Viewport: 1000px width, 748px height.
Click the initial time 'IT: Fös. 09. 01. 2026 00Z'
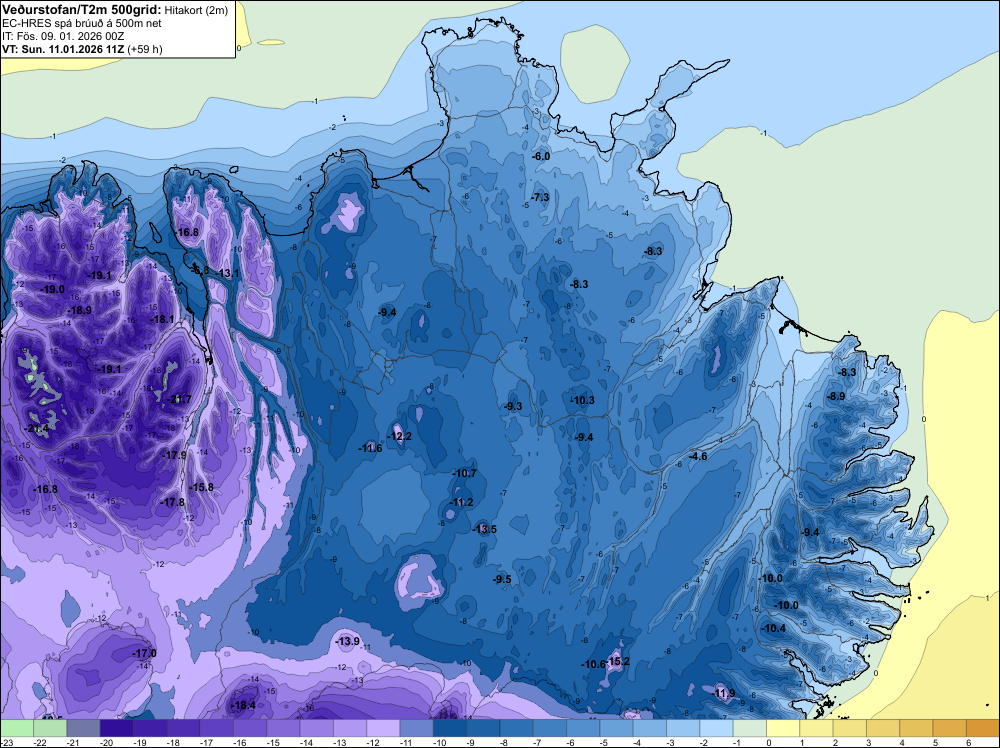(63, 36)
